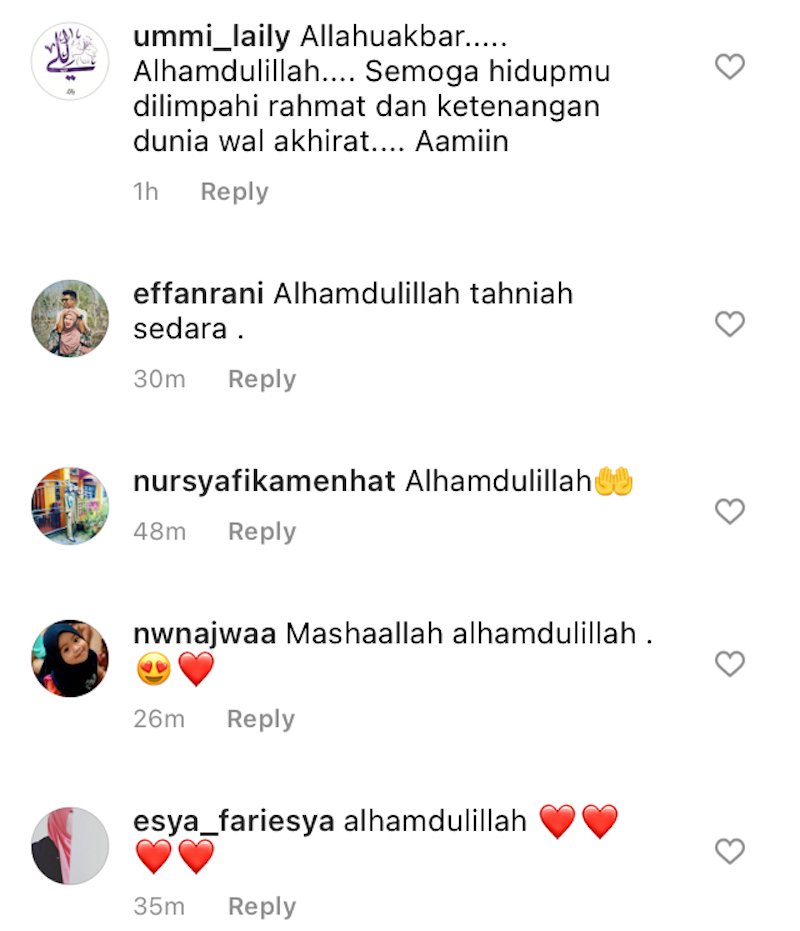Reply to nursyafikamenhat's comment
The width and height of the screenshot is (800, 931).
[x=262, y=532]
